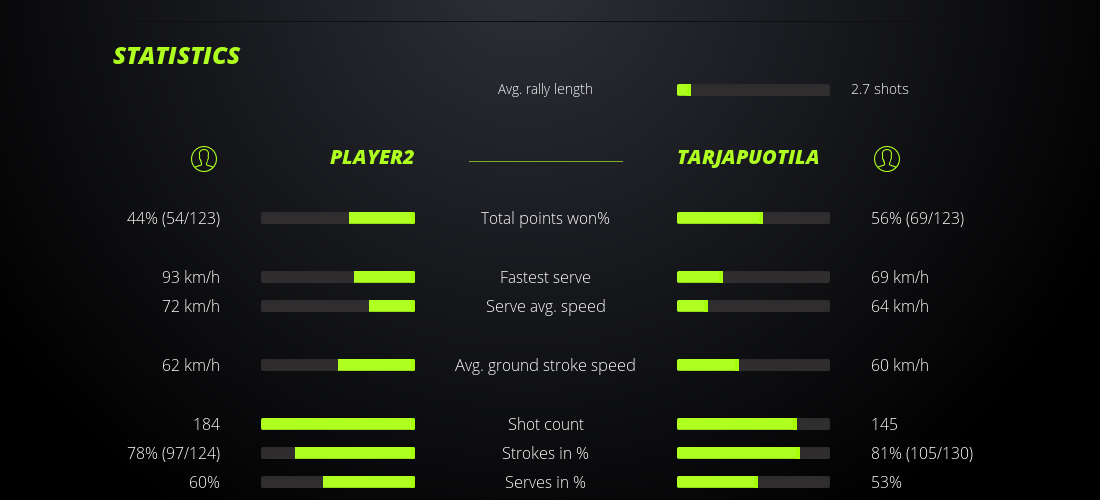
Task: Click PLAYER2's profile avatar icon
Action: [203, 158]
